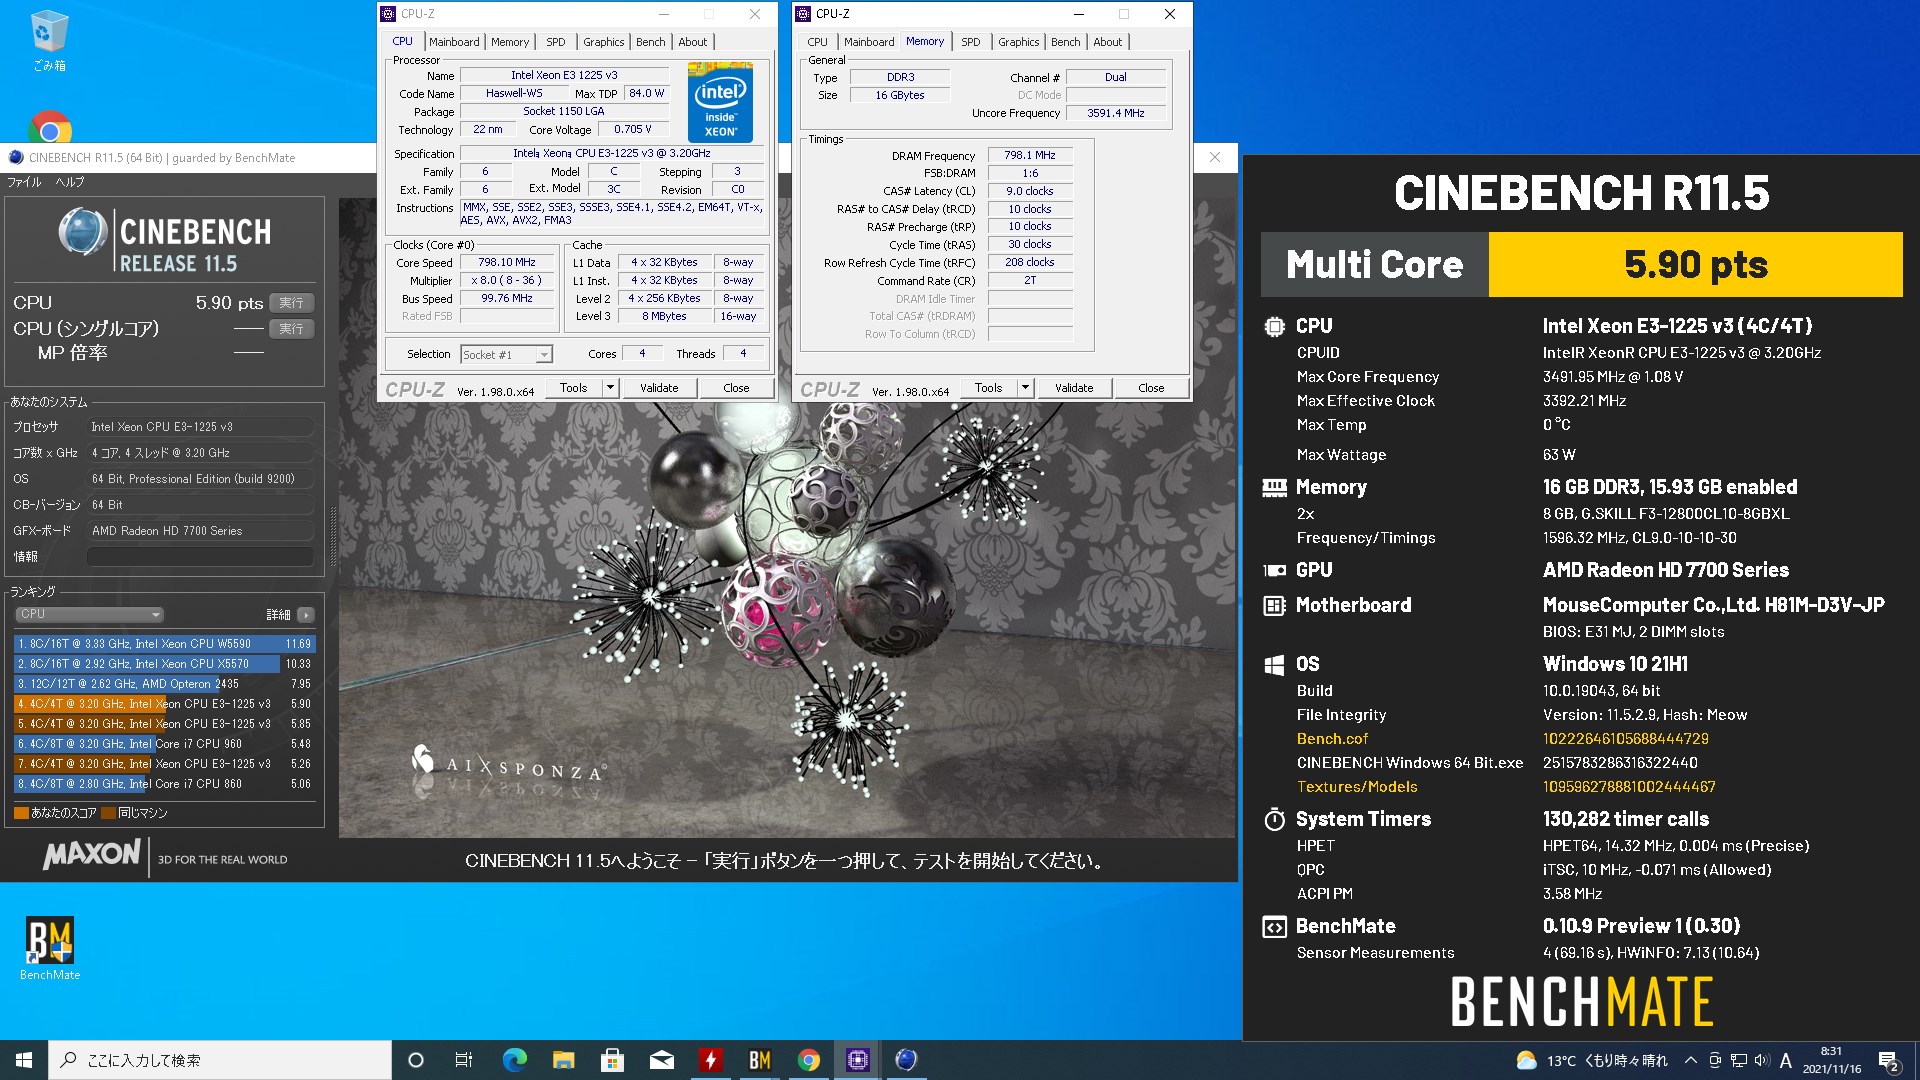Run the single-core CPU test with 実行
This screenshot has width=1920, height=1080.
click(x=291, y=329)
